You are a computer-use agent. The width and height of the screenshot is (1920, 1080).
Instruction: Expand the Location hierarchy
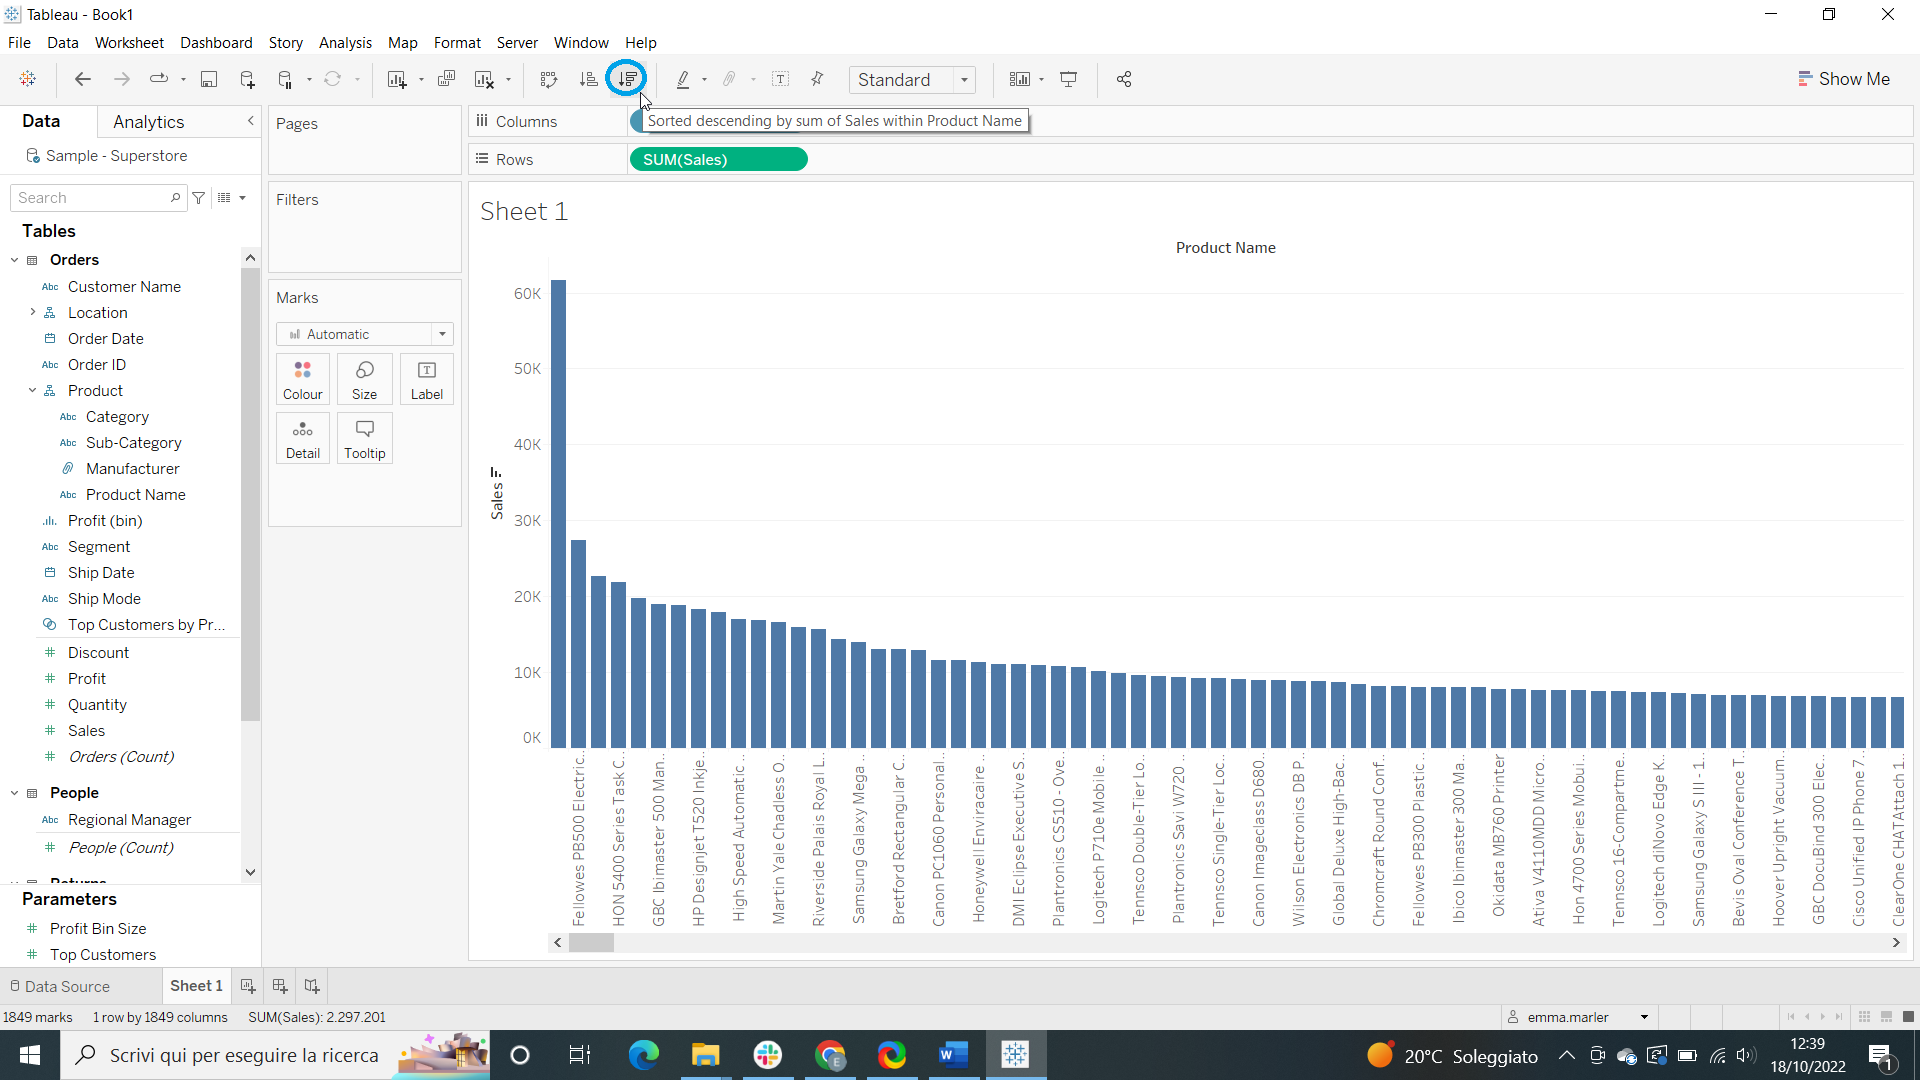(33, 312)
